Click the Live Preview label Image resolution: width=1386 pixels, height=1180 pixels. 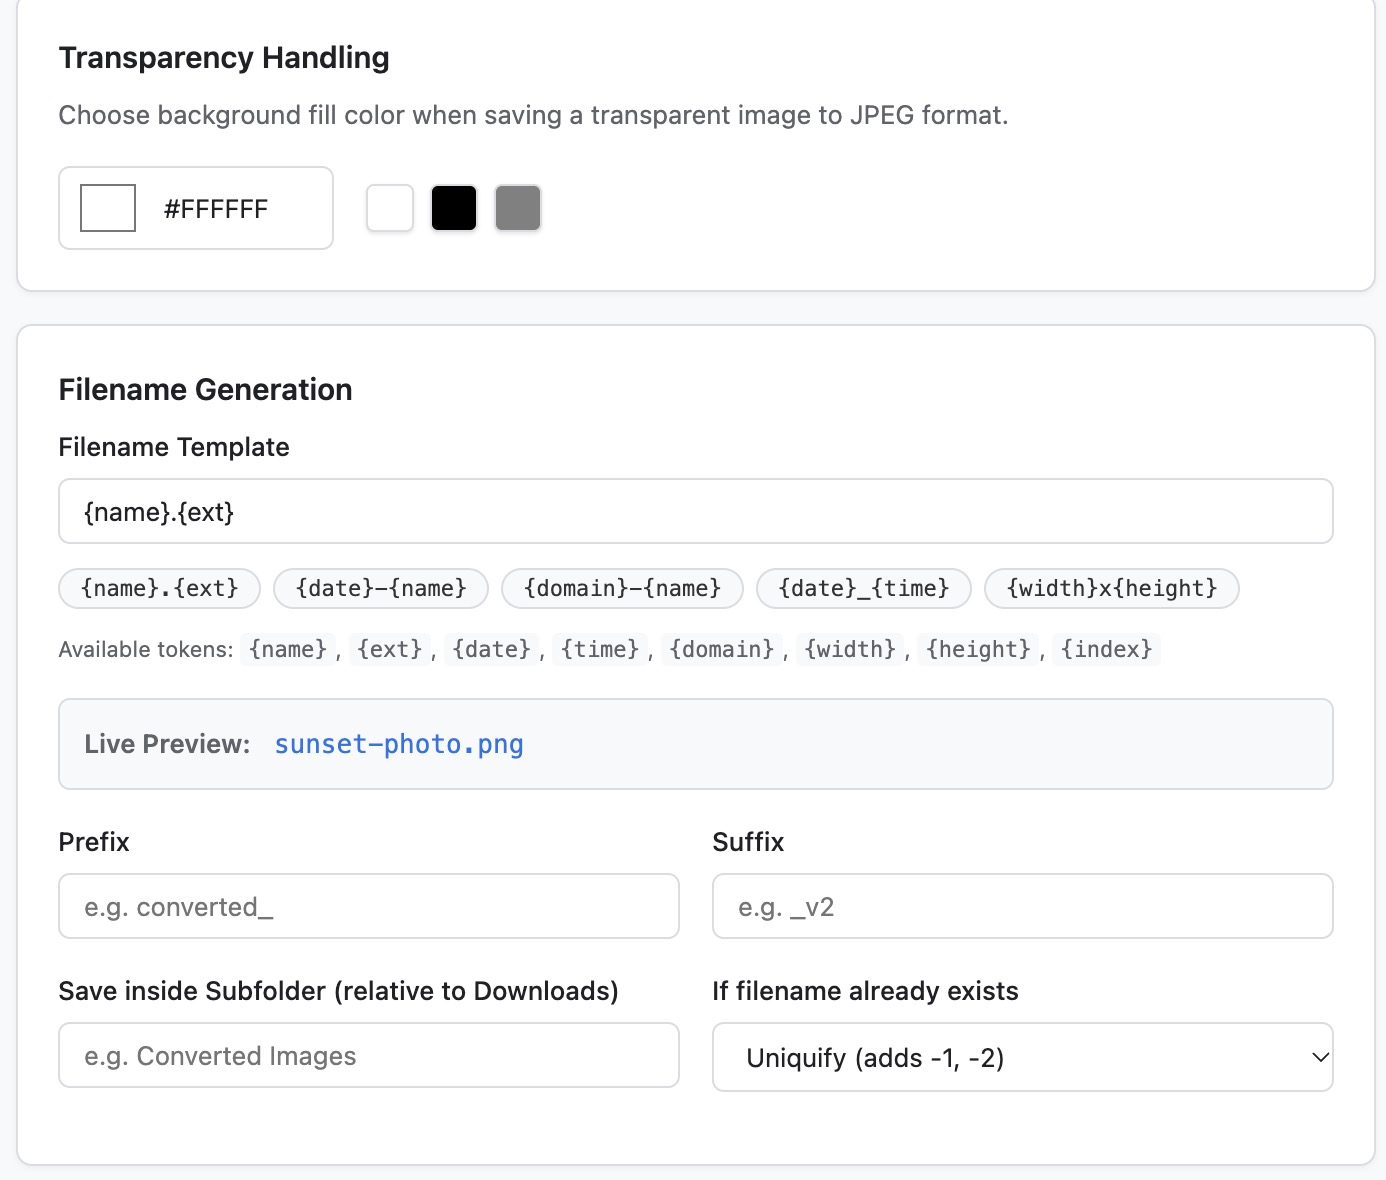tap(167, 744)
